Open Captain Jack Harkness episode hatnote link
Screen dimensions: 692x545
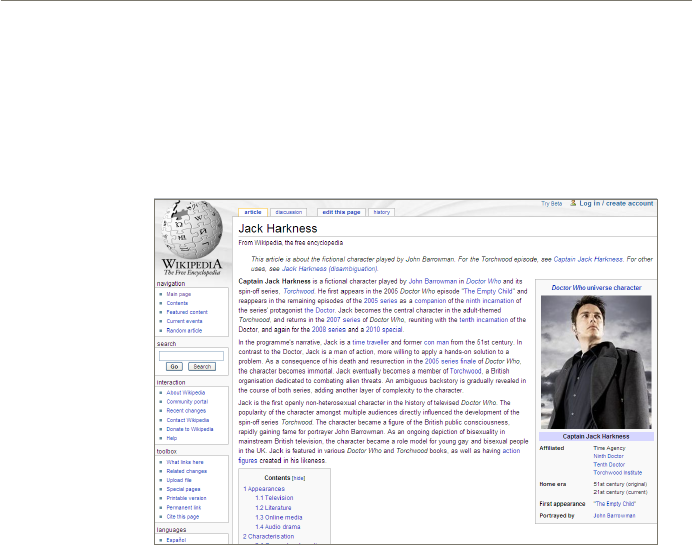[x=588, y=259]
